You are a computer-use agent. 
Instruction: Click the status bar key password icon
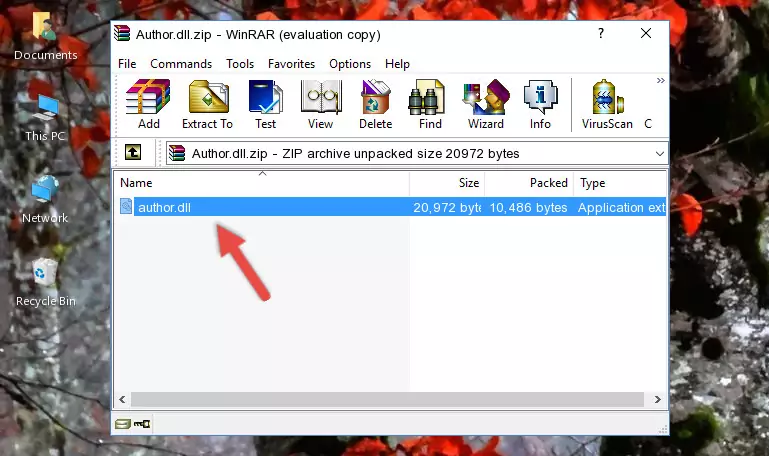(x=142, y=424)
